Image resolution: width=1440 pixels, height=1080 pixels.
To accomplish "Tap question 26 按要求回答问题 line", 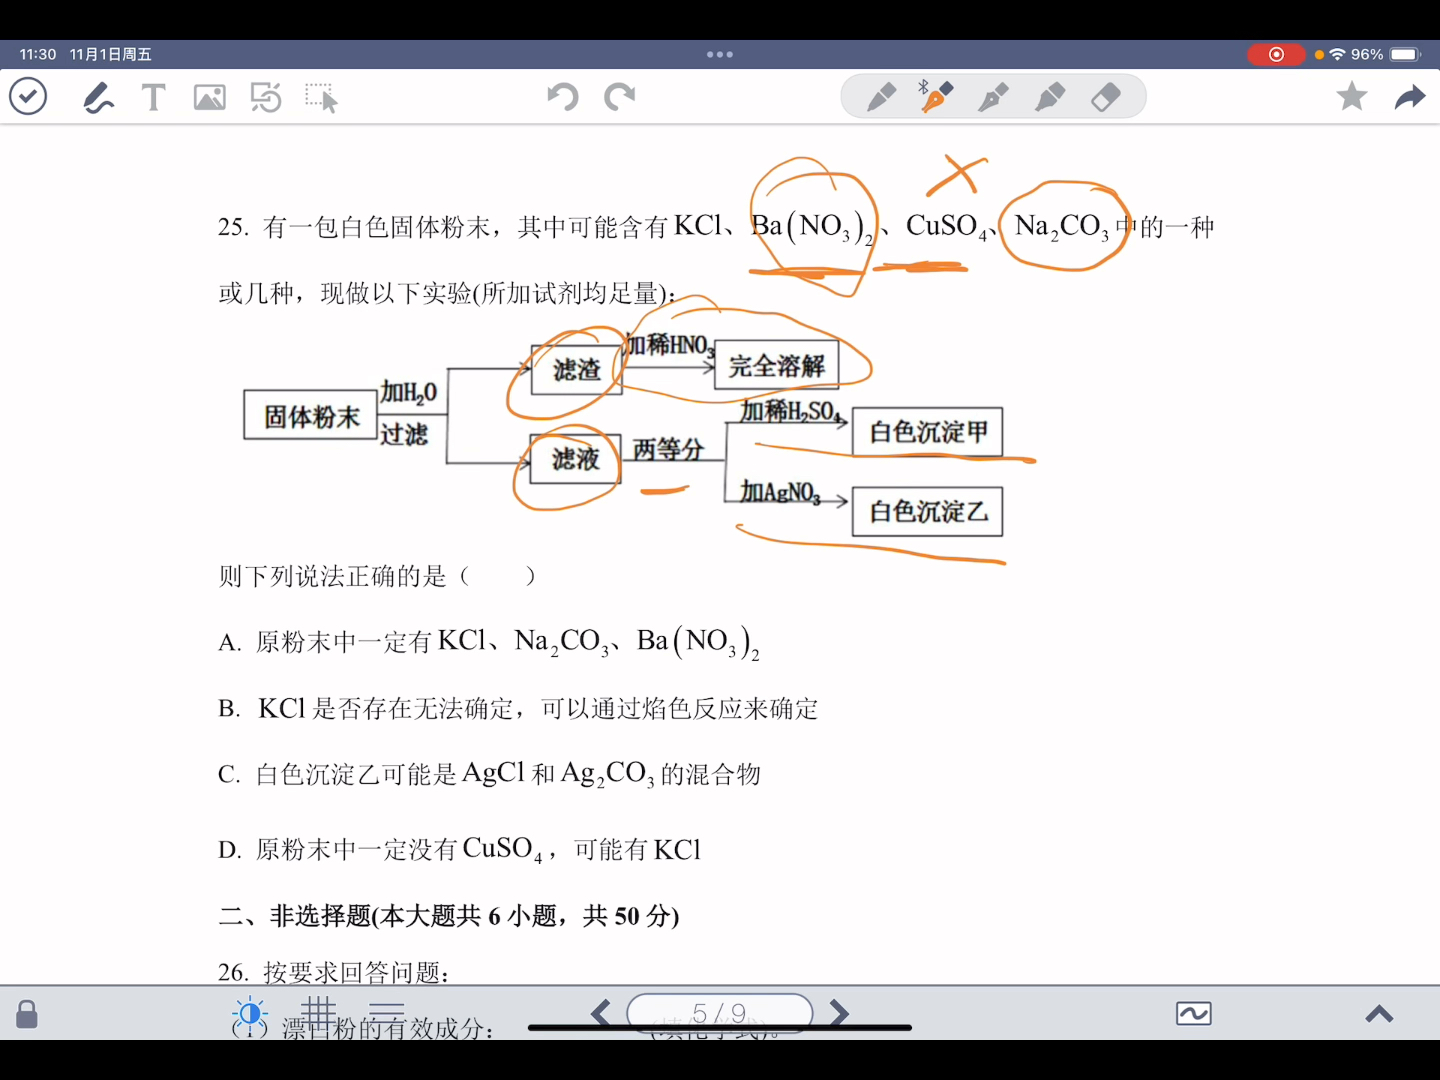I will click(x=334, y=972).
